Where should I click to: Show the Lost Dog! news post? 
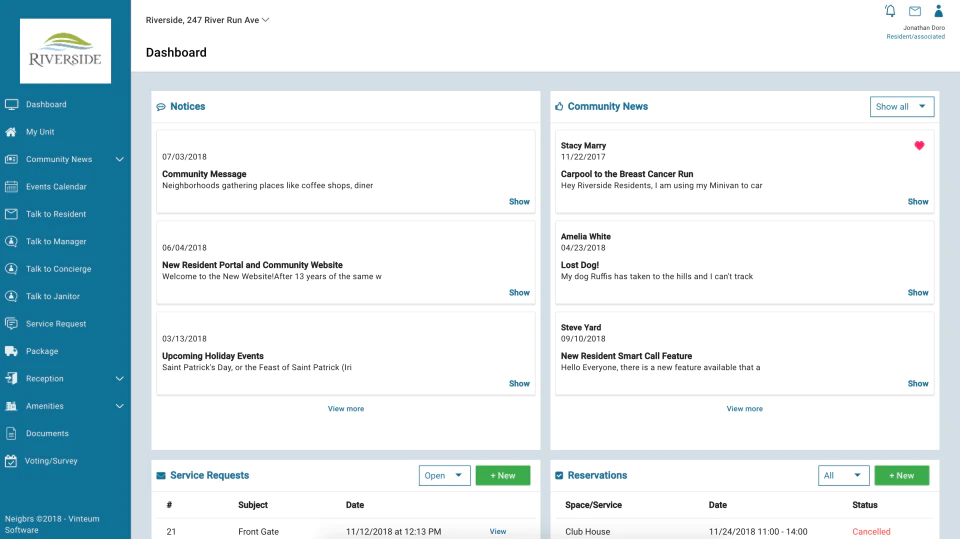point(918,293)
